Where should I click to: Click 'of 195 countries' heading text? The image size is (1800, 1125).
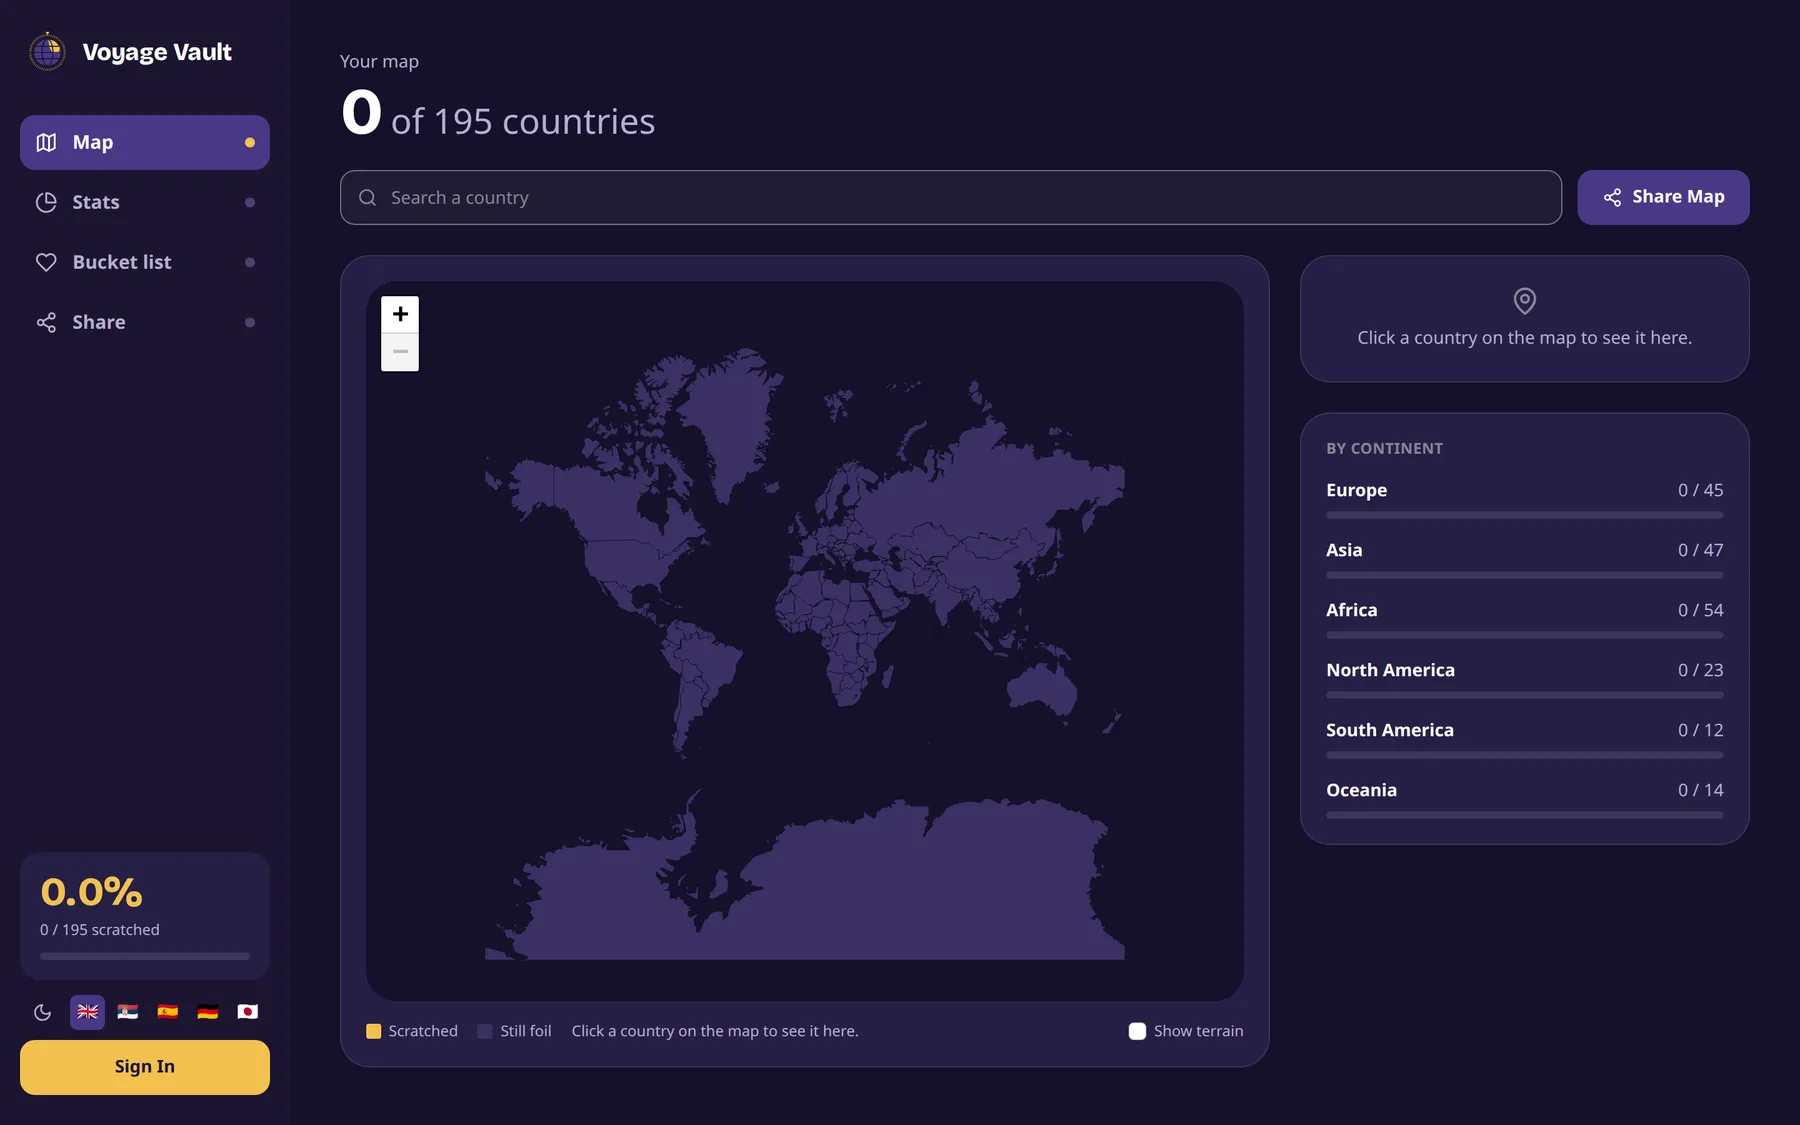(x=523, y=122)
